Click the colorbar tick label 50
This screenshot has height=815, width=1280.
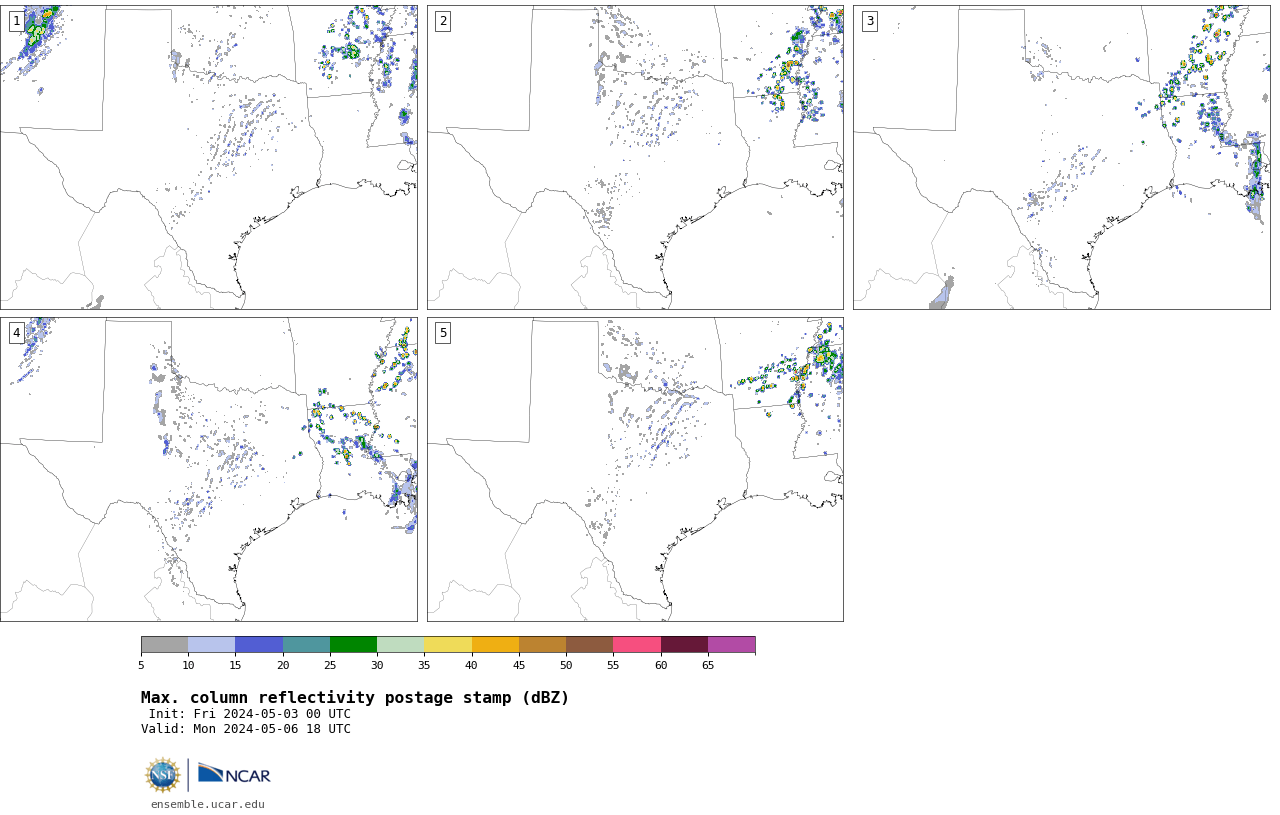coord(566,665)
